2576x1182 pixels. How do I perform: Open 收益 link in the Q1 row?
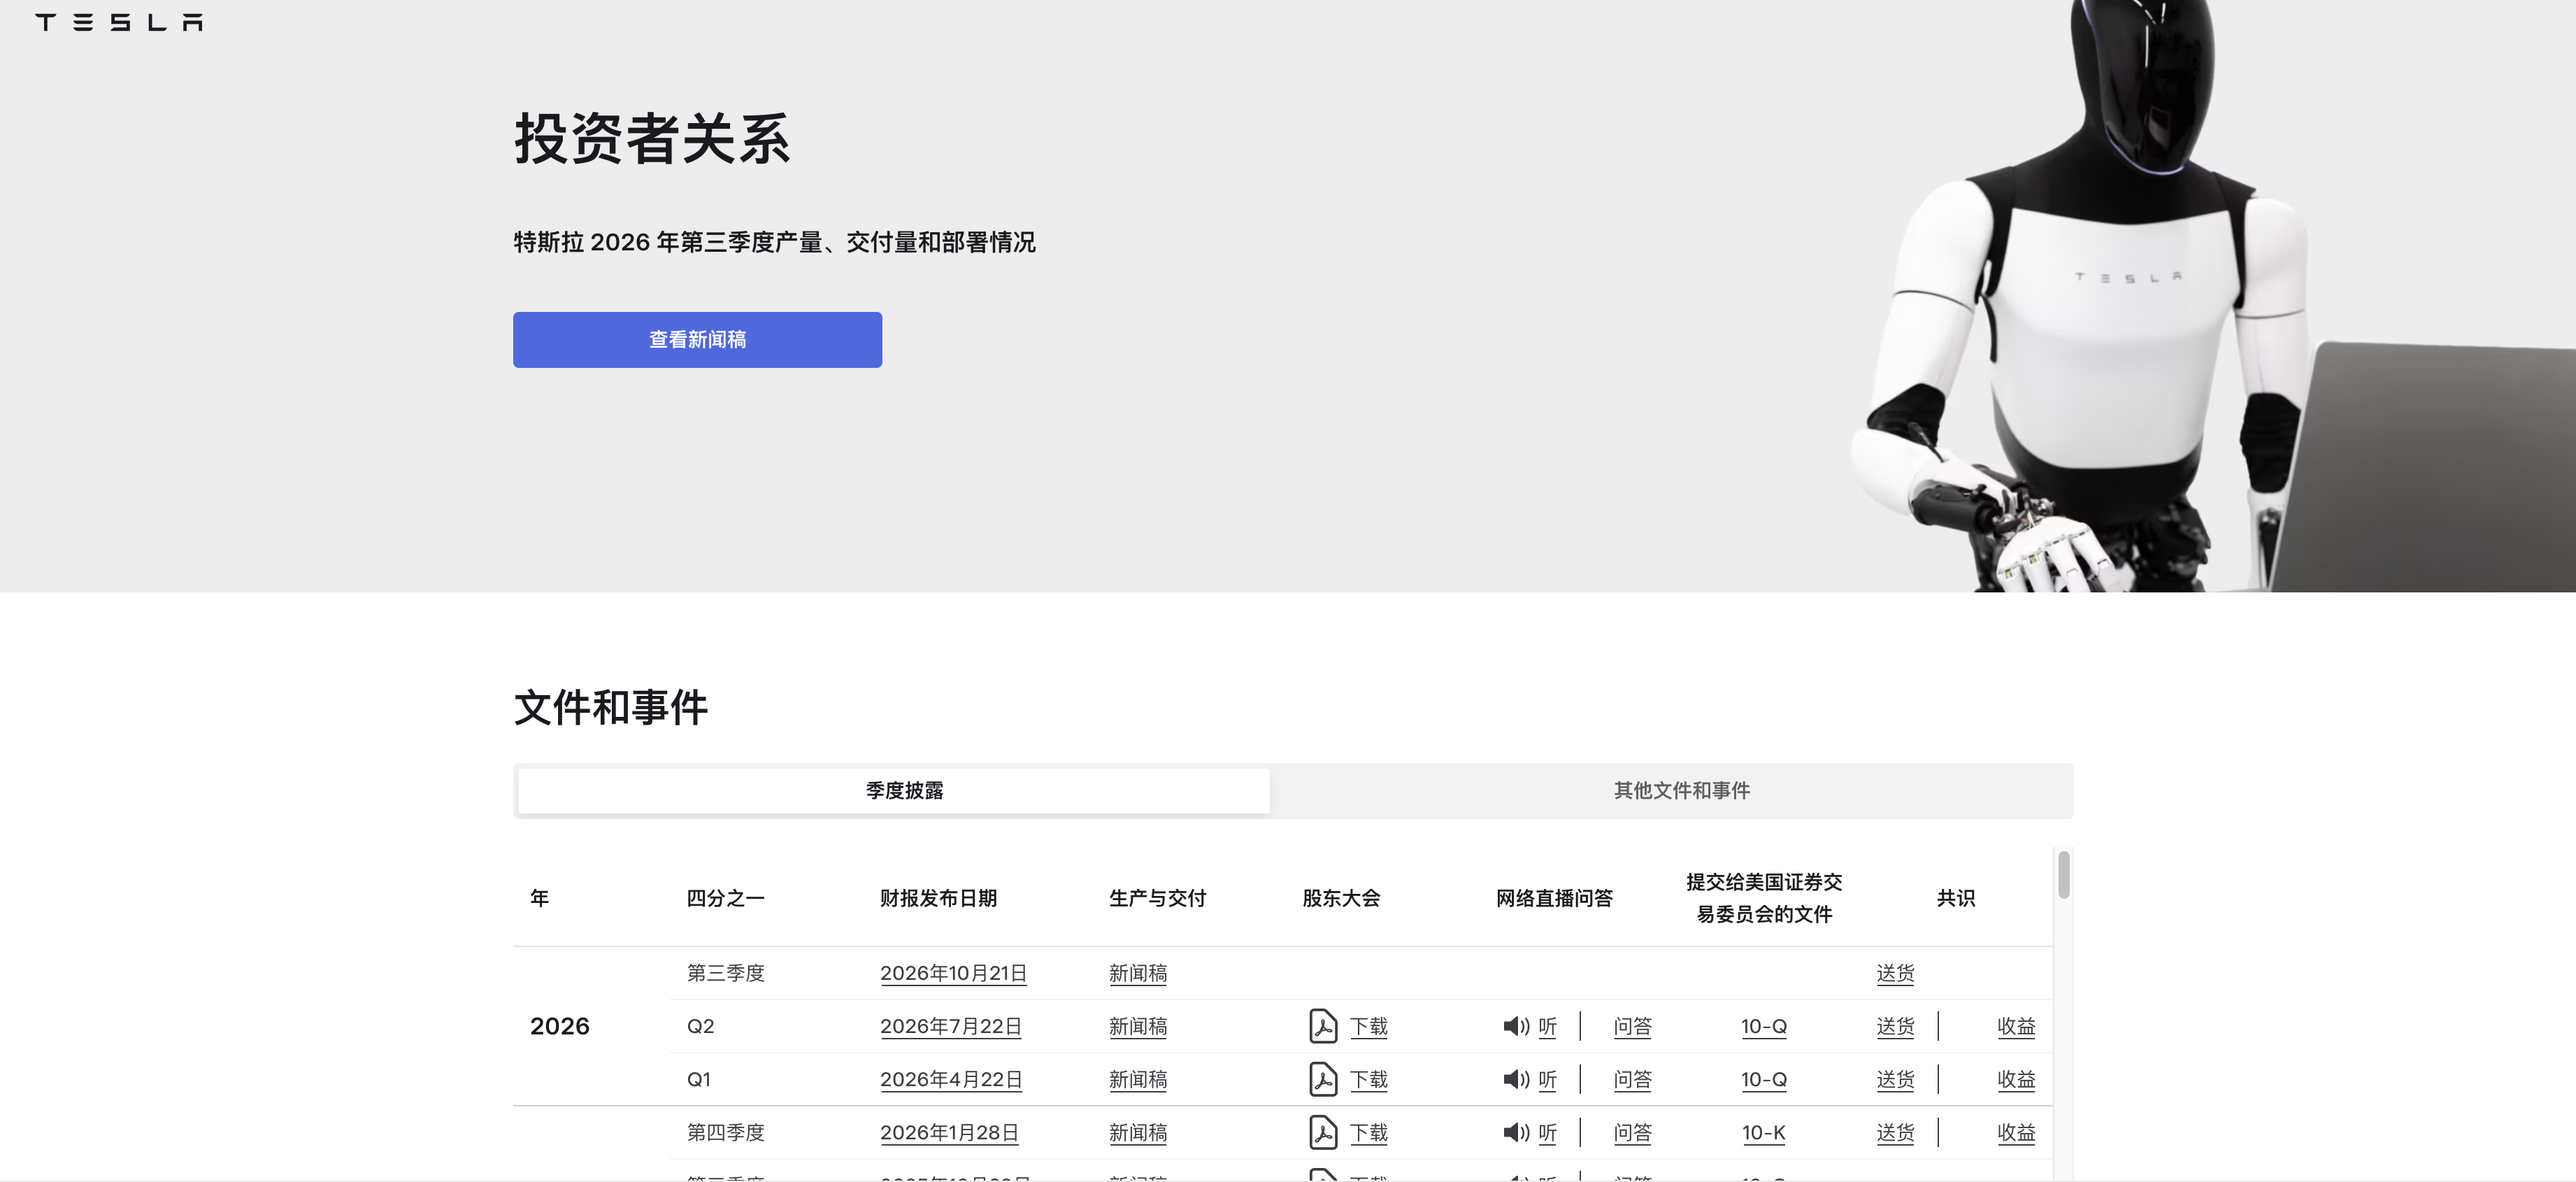coord(2016,1079)
